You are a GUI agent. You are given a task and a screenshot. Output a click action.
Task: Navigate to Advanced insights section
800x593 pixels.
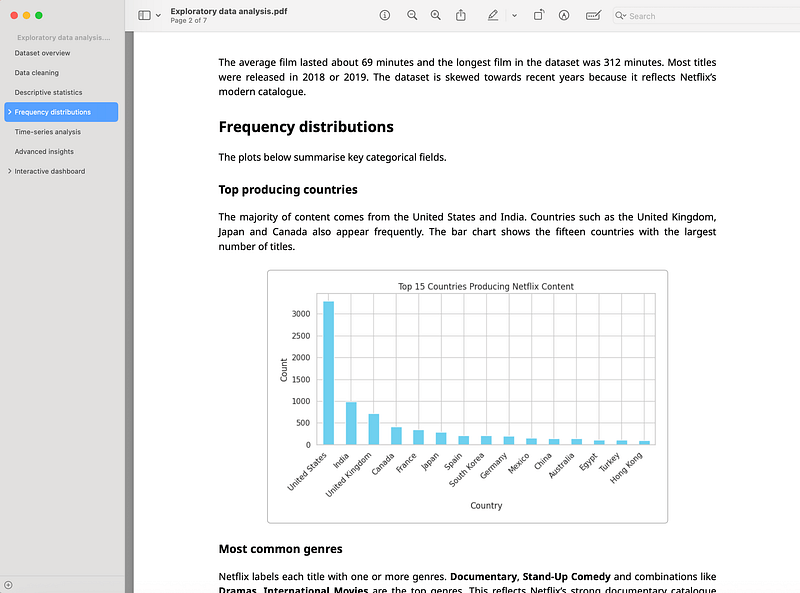tap(44, 152)
